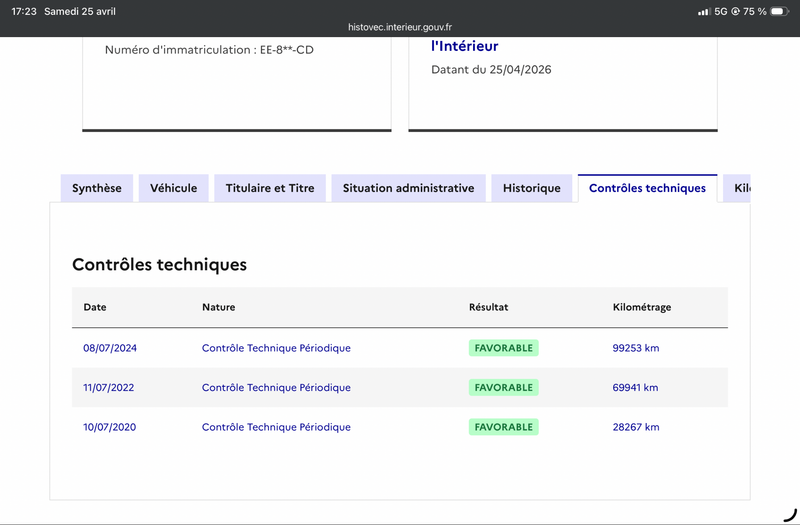Click the 99253 km mileage value
Screen dimensions: 800x525
[636, 348]
